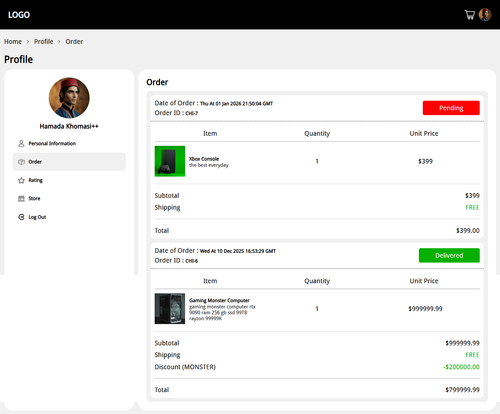Screen dimensions: 500x414
Task: Click the Profile breadcrumb link
Action: pos(43,42)
